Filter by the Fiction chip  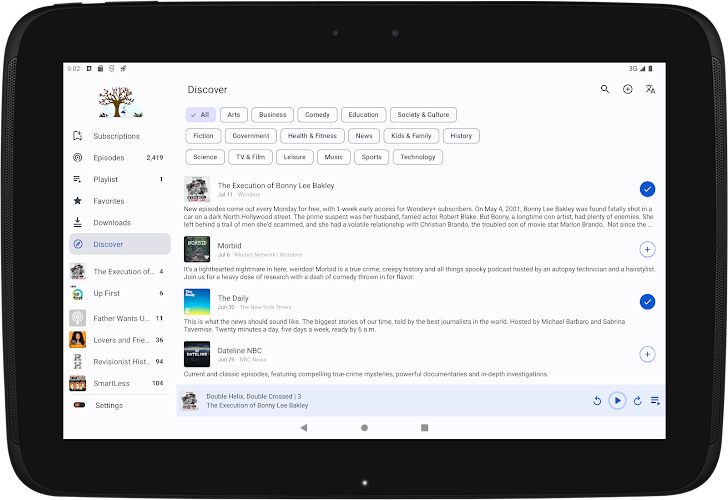[x=203, y=136]
